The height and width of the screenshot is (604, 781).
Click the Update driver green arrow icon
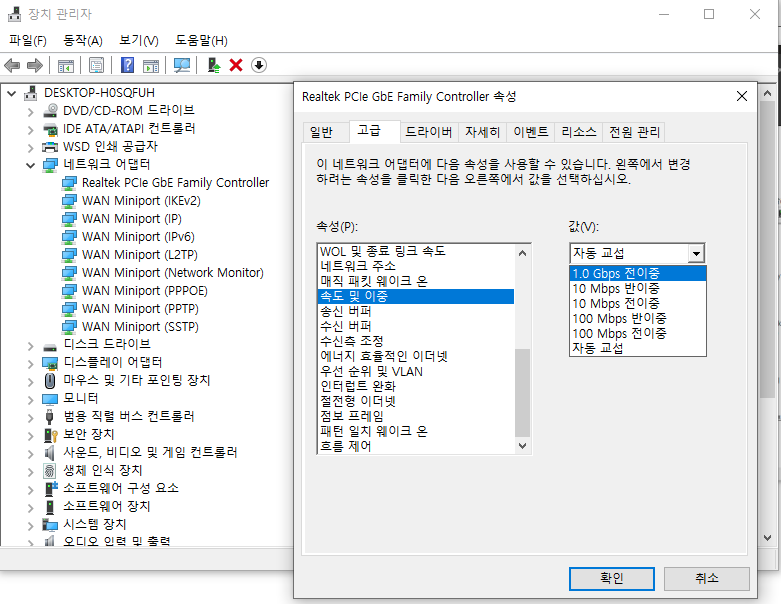(x=214, y=65)
